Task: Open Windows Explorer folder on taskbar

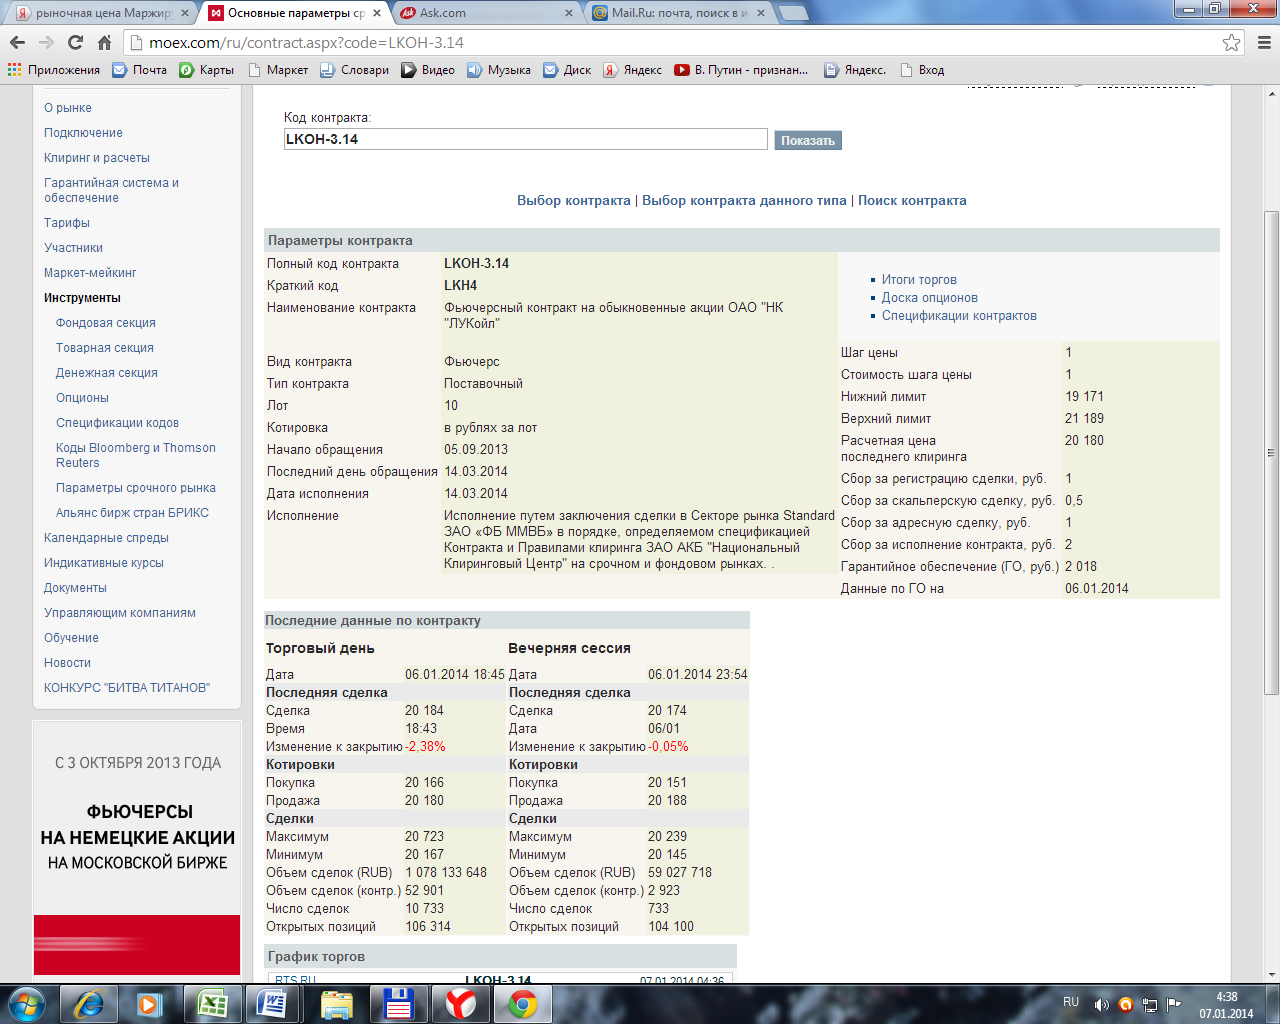Action: point(336,1004)
